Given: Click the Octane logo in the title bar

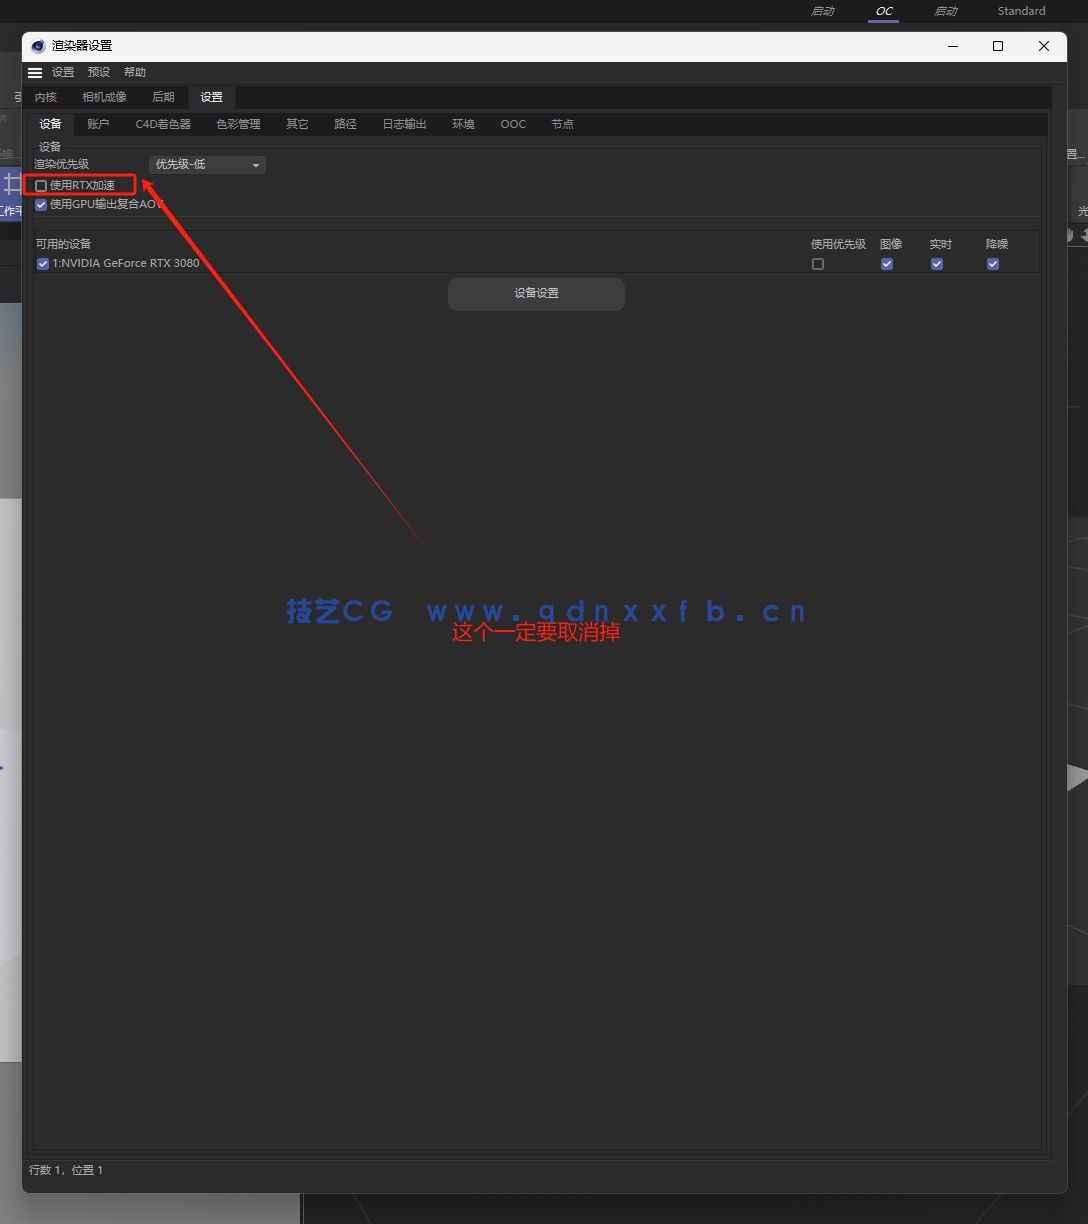Looking at the screenshot, I should (x=37, y=46).
